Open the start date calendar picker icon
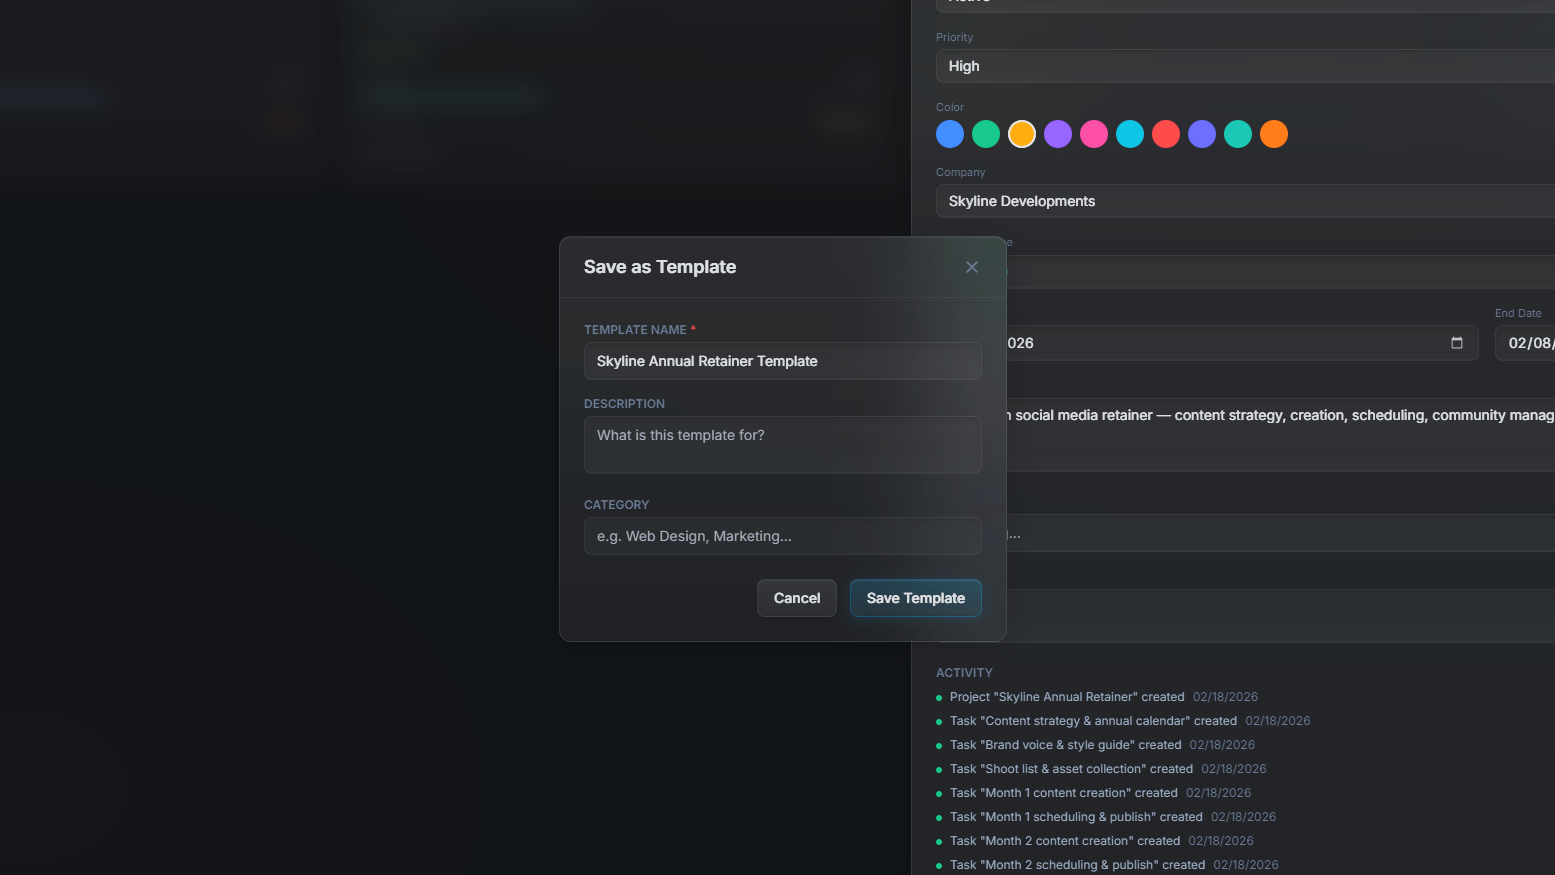The width and height of the screenshot is (1555, 875). click(1456, 343)
